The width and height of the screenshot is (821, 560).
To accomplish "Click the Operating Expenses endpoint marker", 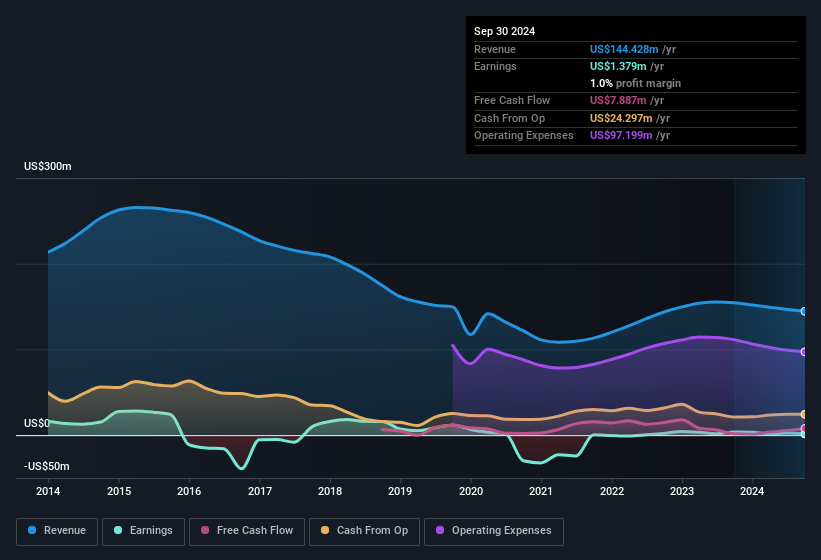I will [804, 351].
